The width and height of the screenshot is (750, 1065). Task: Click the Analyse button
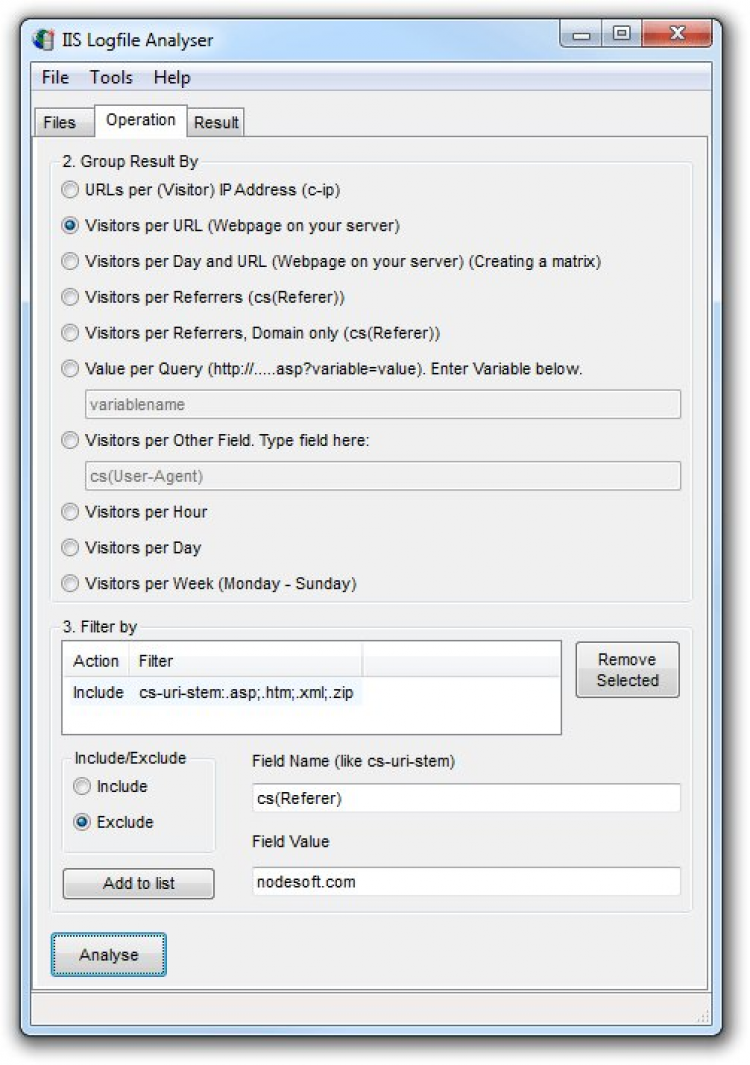(x=109, y=955)
